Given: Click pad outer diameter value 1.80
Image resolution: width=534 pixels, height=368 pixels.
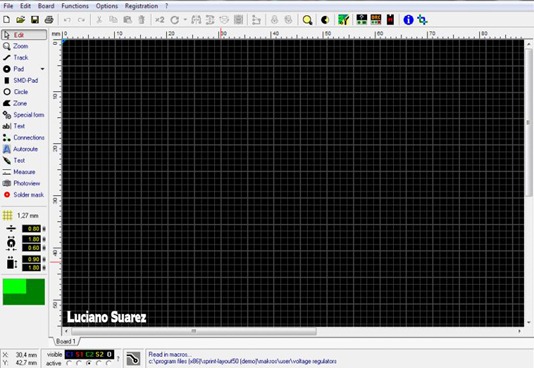Looking at the screenshot, I should (31, 239).
